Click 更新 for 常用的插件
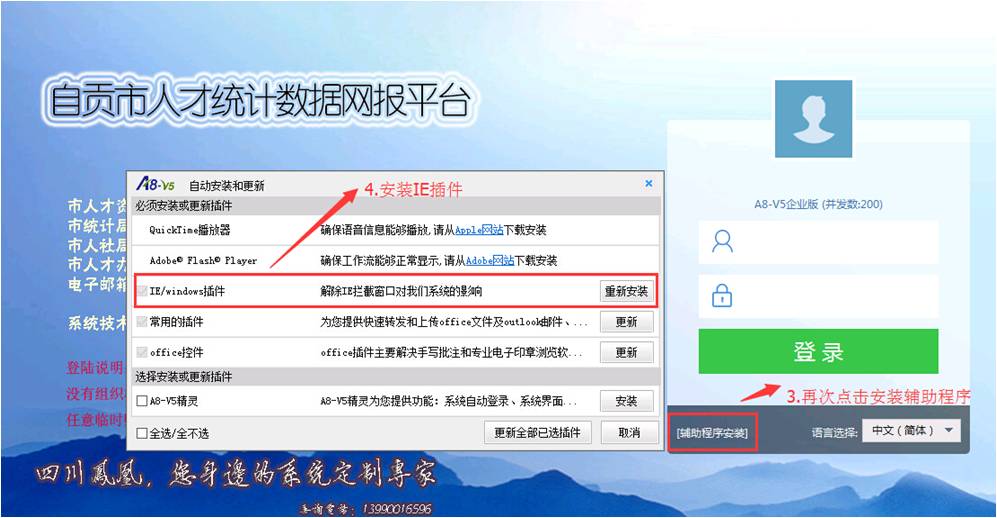This screenshot has height=518, width=997. 626,322
